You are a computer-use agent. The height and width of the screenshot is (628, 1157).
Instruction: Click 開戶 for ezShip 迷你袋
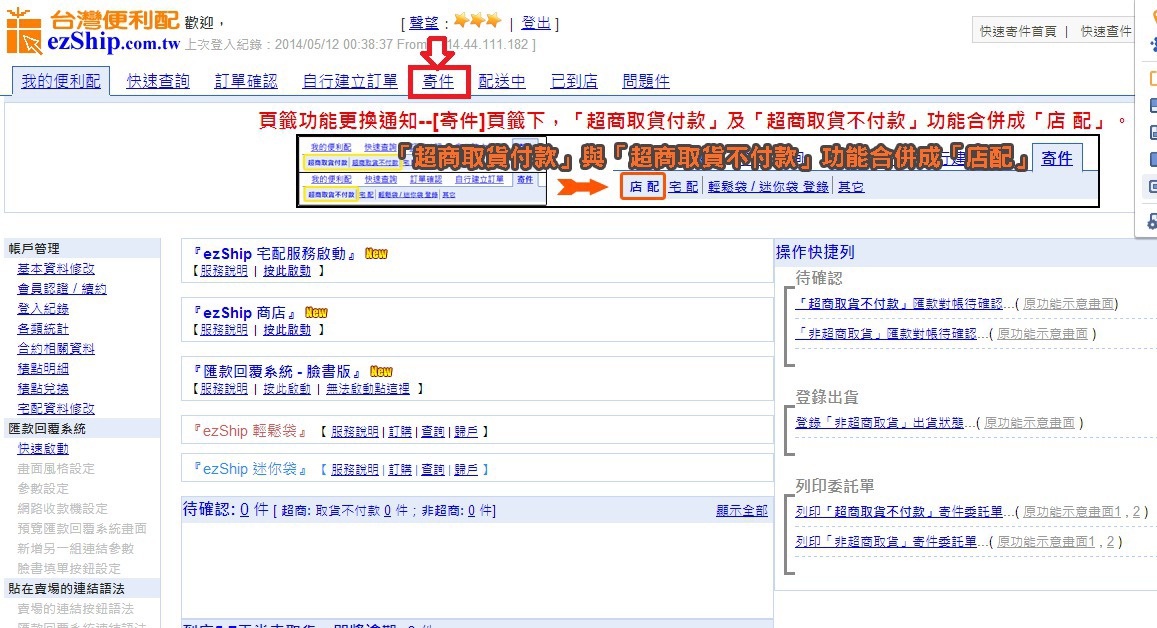tap(466, 469)
